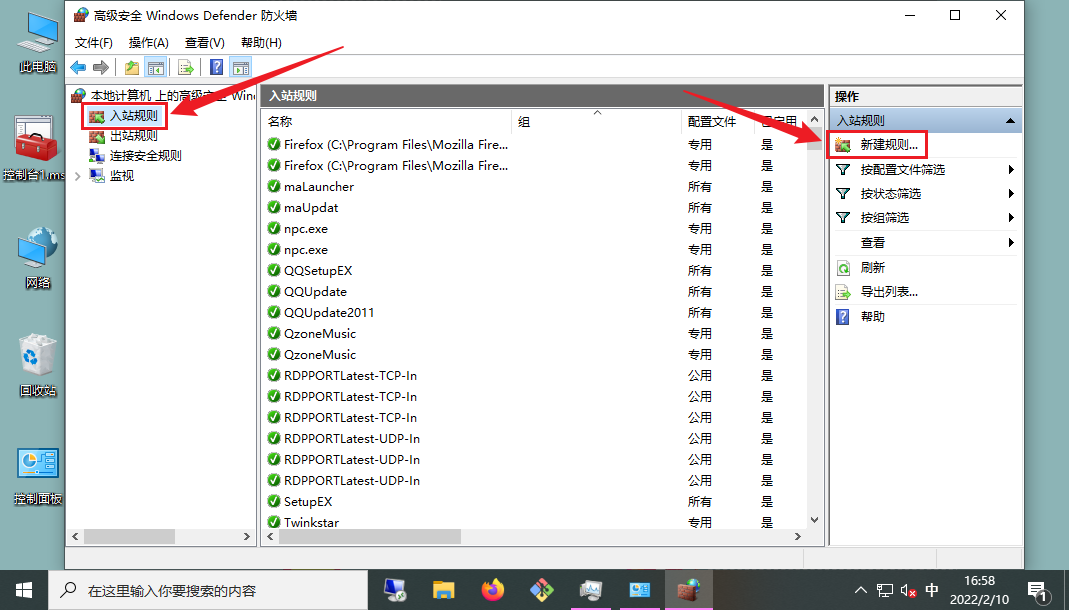Click the Up one level folder icon
This screenshot has width=1069, height=610.
pyautogui.click(x=132, y=67)
